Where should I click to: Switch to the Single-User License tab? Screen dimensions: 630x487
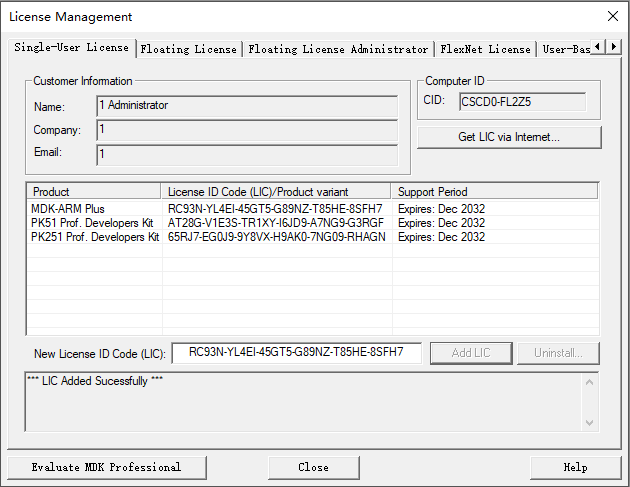point(72,48)
